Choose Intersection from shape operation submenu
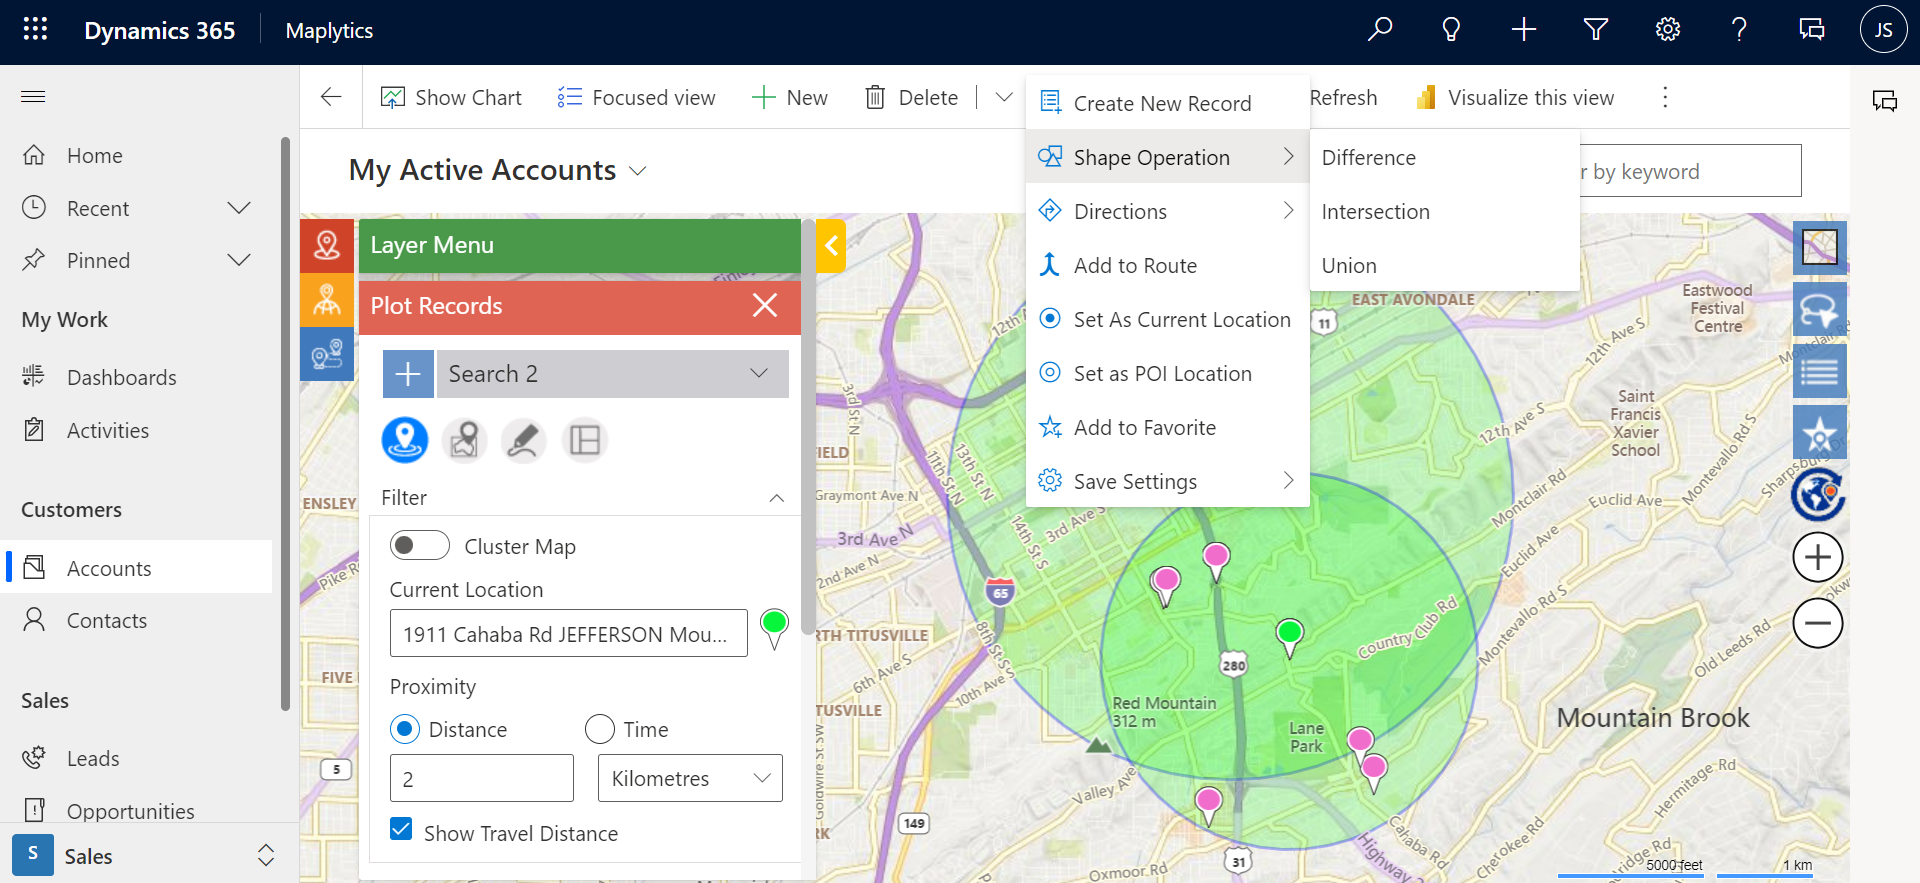 [1375, 212]
